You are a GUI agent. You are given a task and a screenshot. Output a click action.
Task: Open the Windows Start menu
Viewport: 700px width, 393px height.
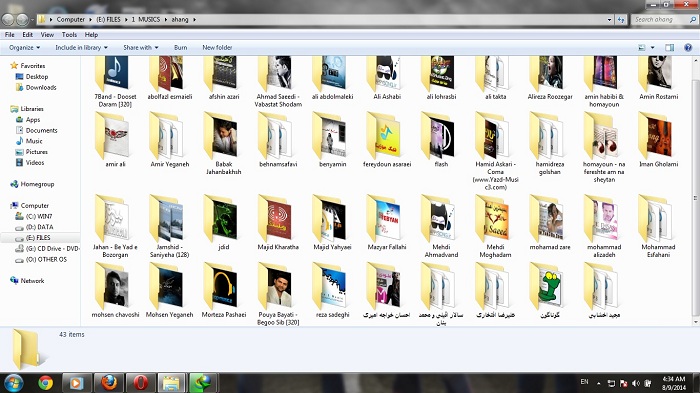[14, 383]
